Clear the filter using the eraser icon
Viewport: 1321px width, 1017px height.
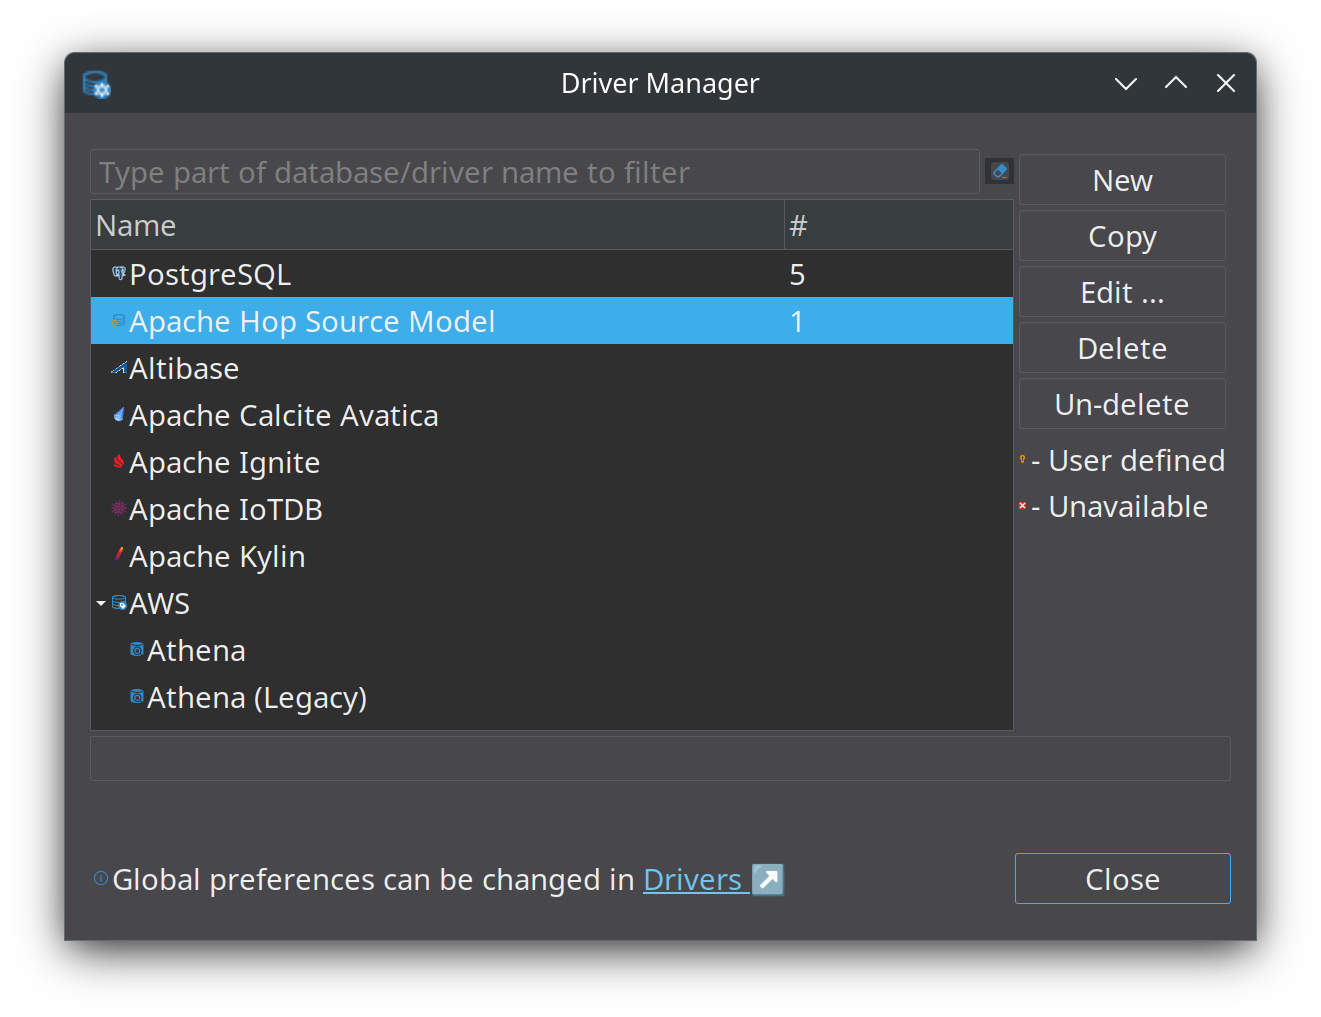point(999,171)
